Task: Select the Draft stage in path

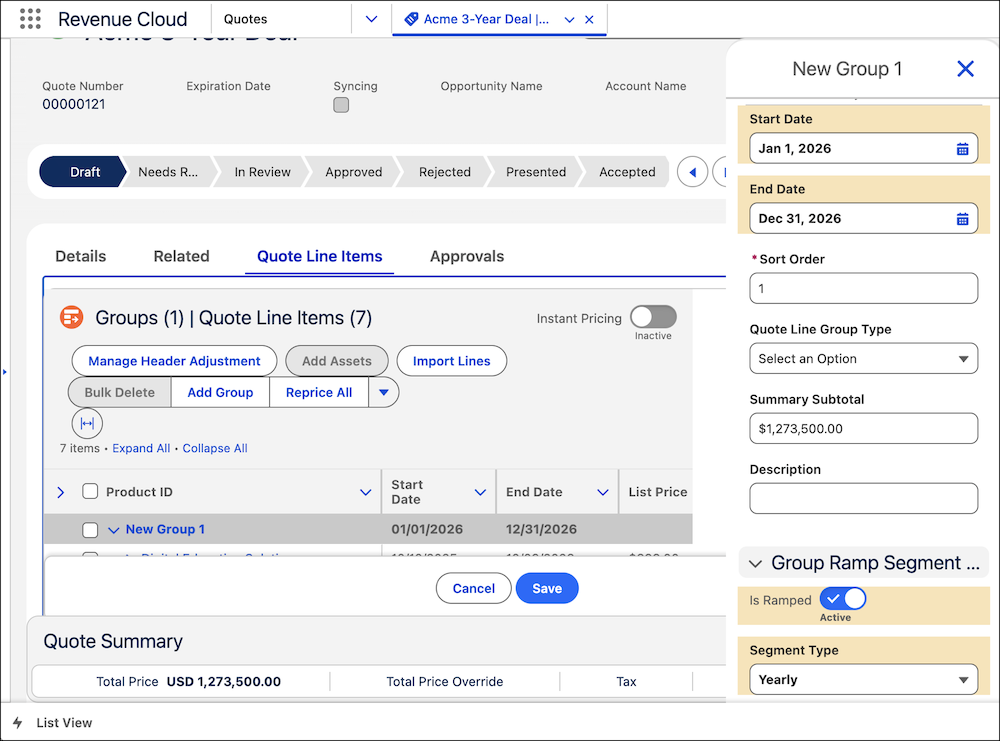Action: click(82, 172)
